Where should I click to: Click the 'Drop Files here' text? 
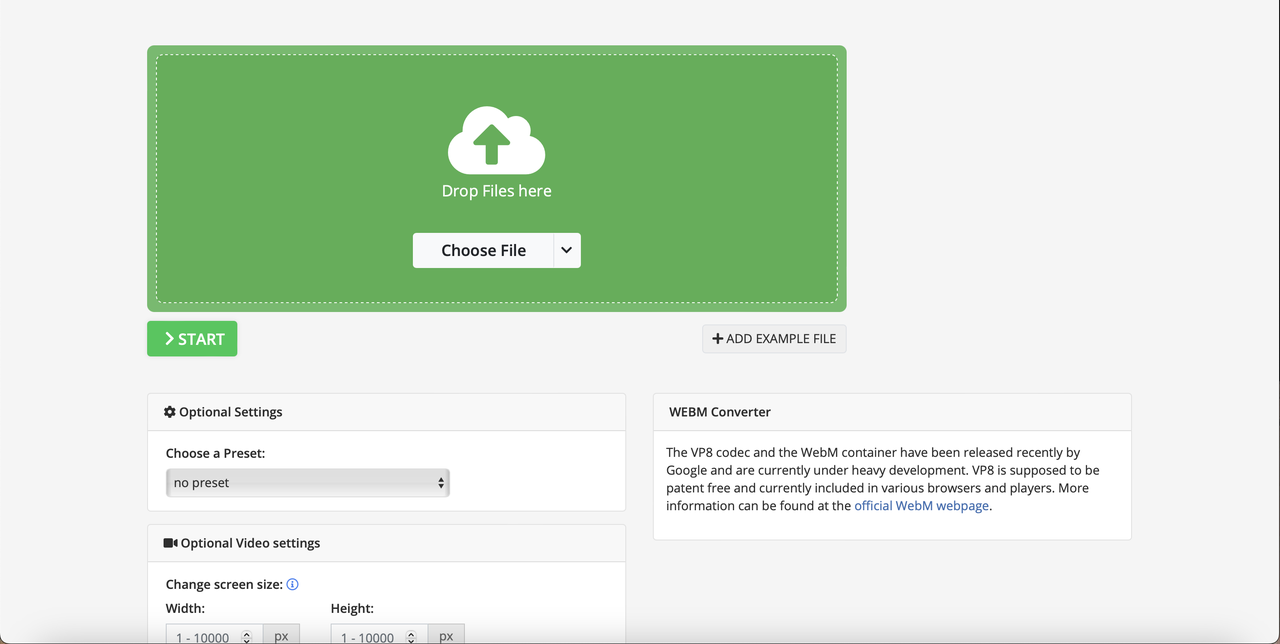click(x=497, y=191)
